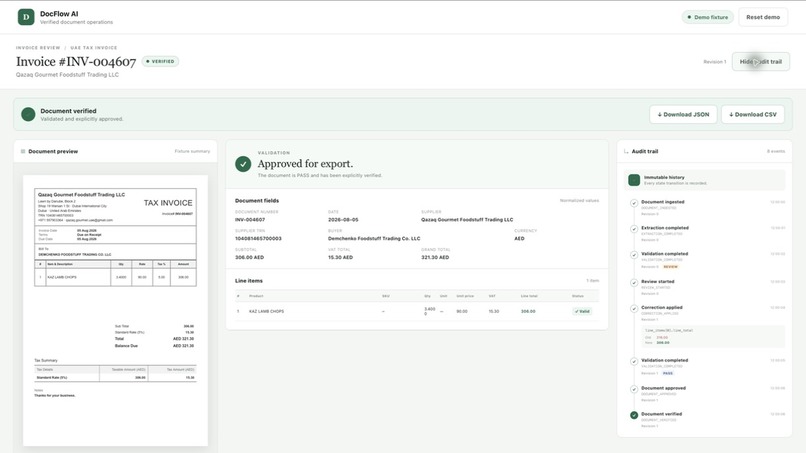This screenshot has width=806, height=453.
Task: Click the Document ingested event title
Action: pyautogui.click(x=663, y=202)
